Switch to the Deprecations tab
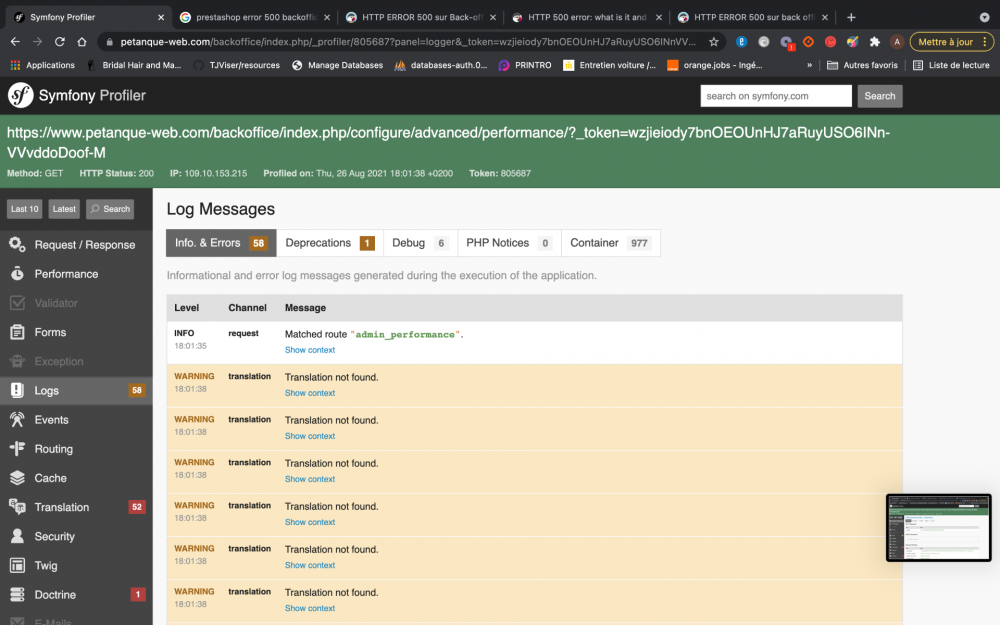 pos(330,243)
